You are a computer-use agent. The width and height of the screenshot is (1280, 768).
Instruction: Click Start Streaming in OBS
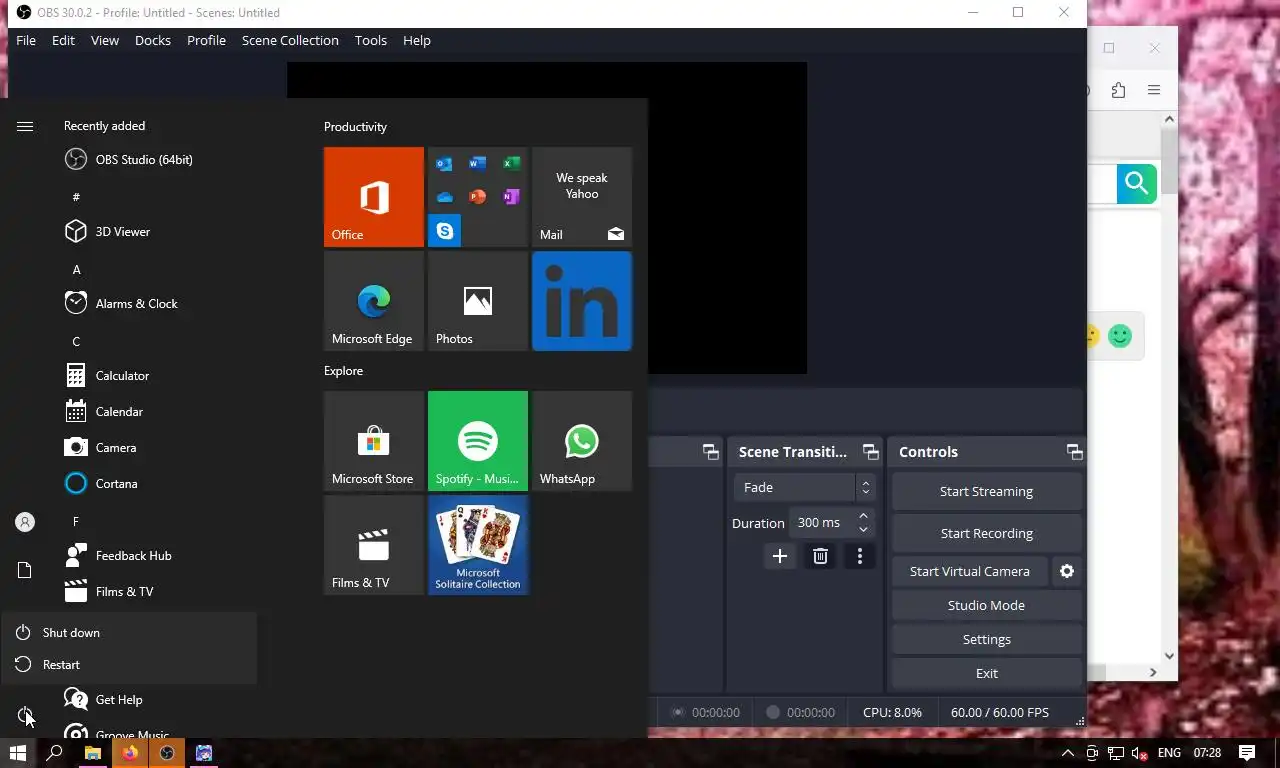pos(986,491)
